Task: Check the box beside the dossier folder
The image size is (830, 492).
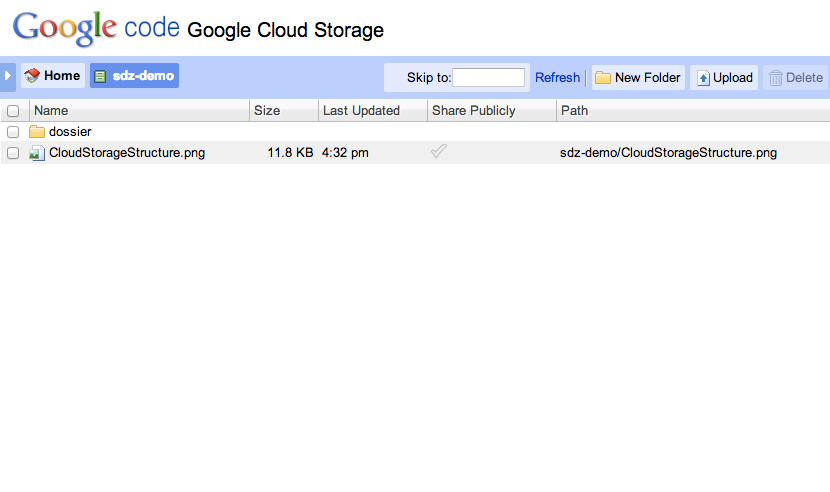Action: 13,132
